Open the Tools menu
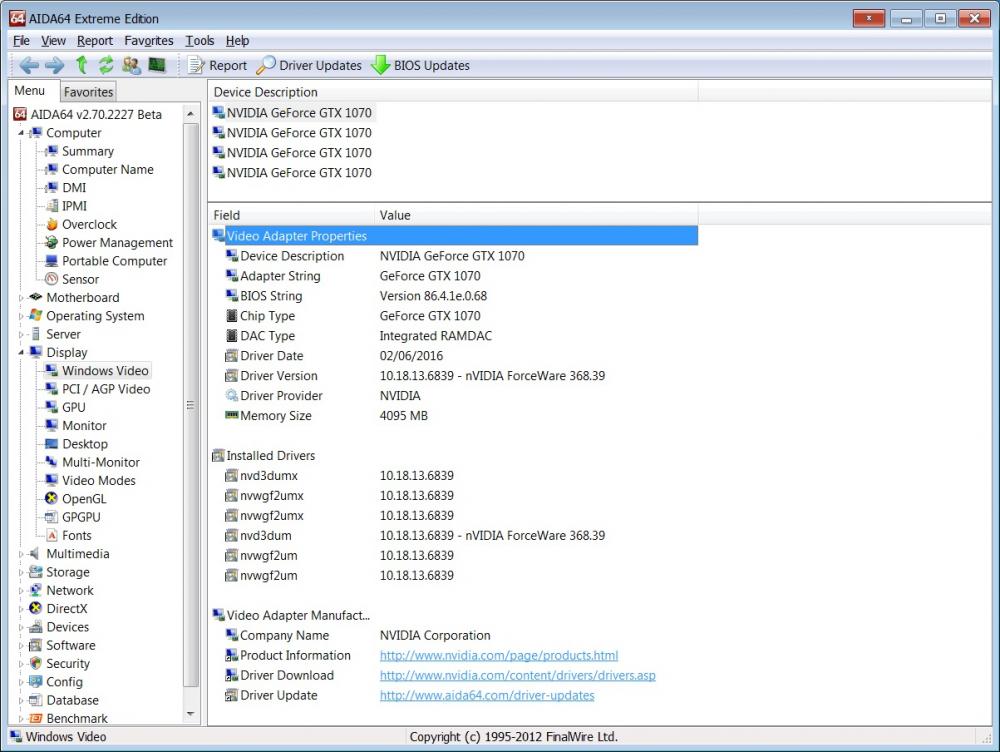 200,41
